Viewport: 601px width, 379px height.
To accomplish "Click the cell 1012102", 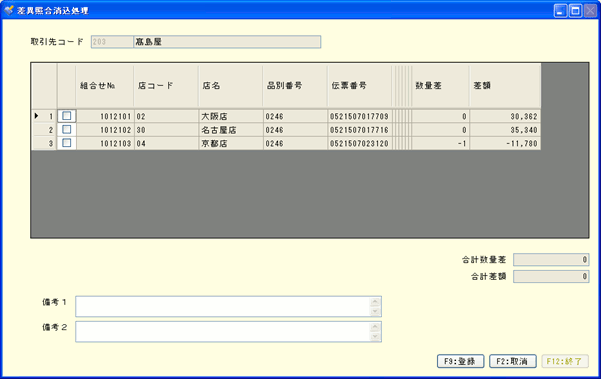I will pos(105,130).
